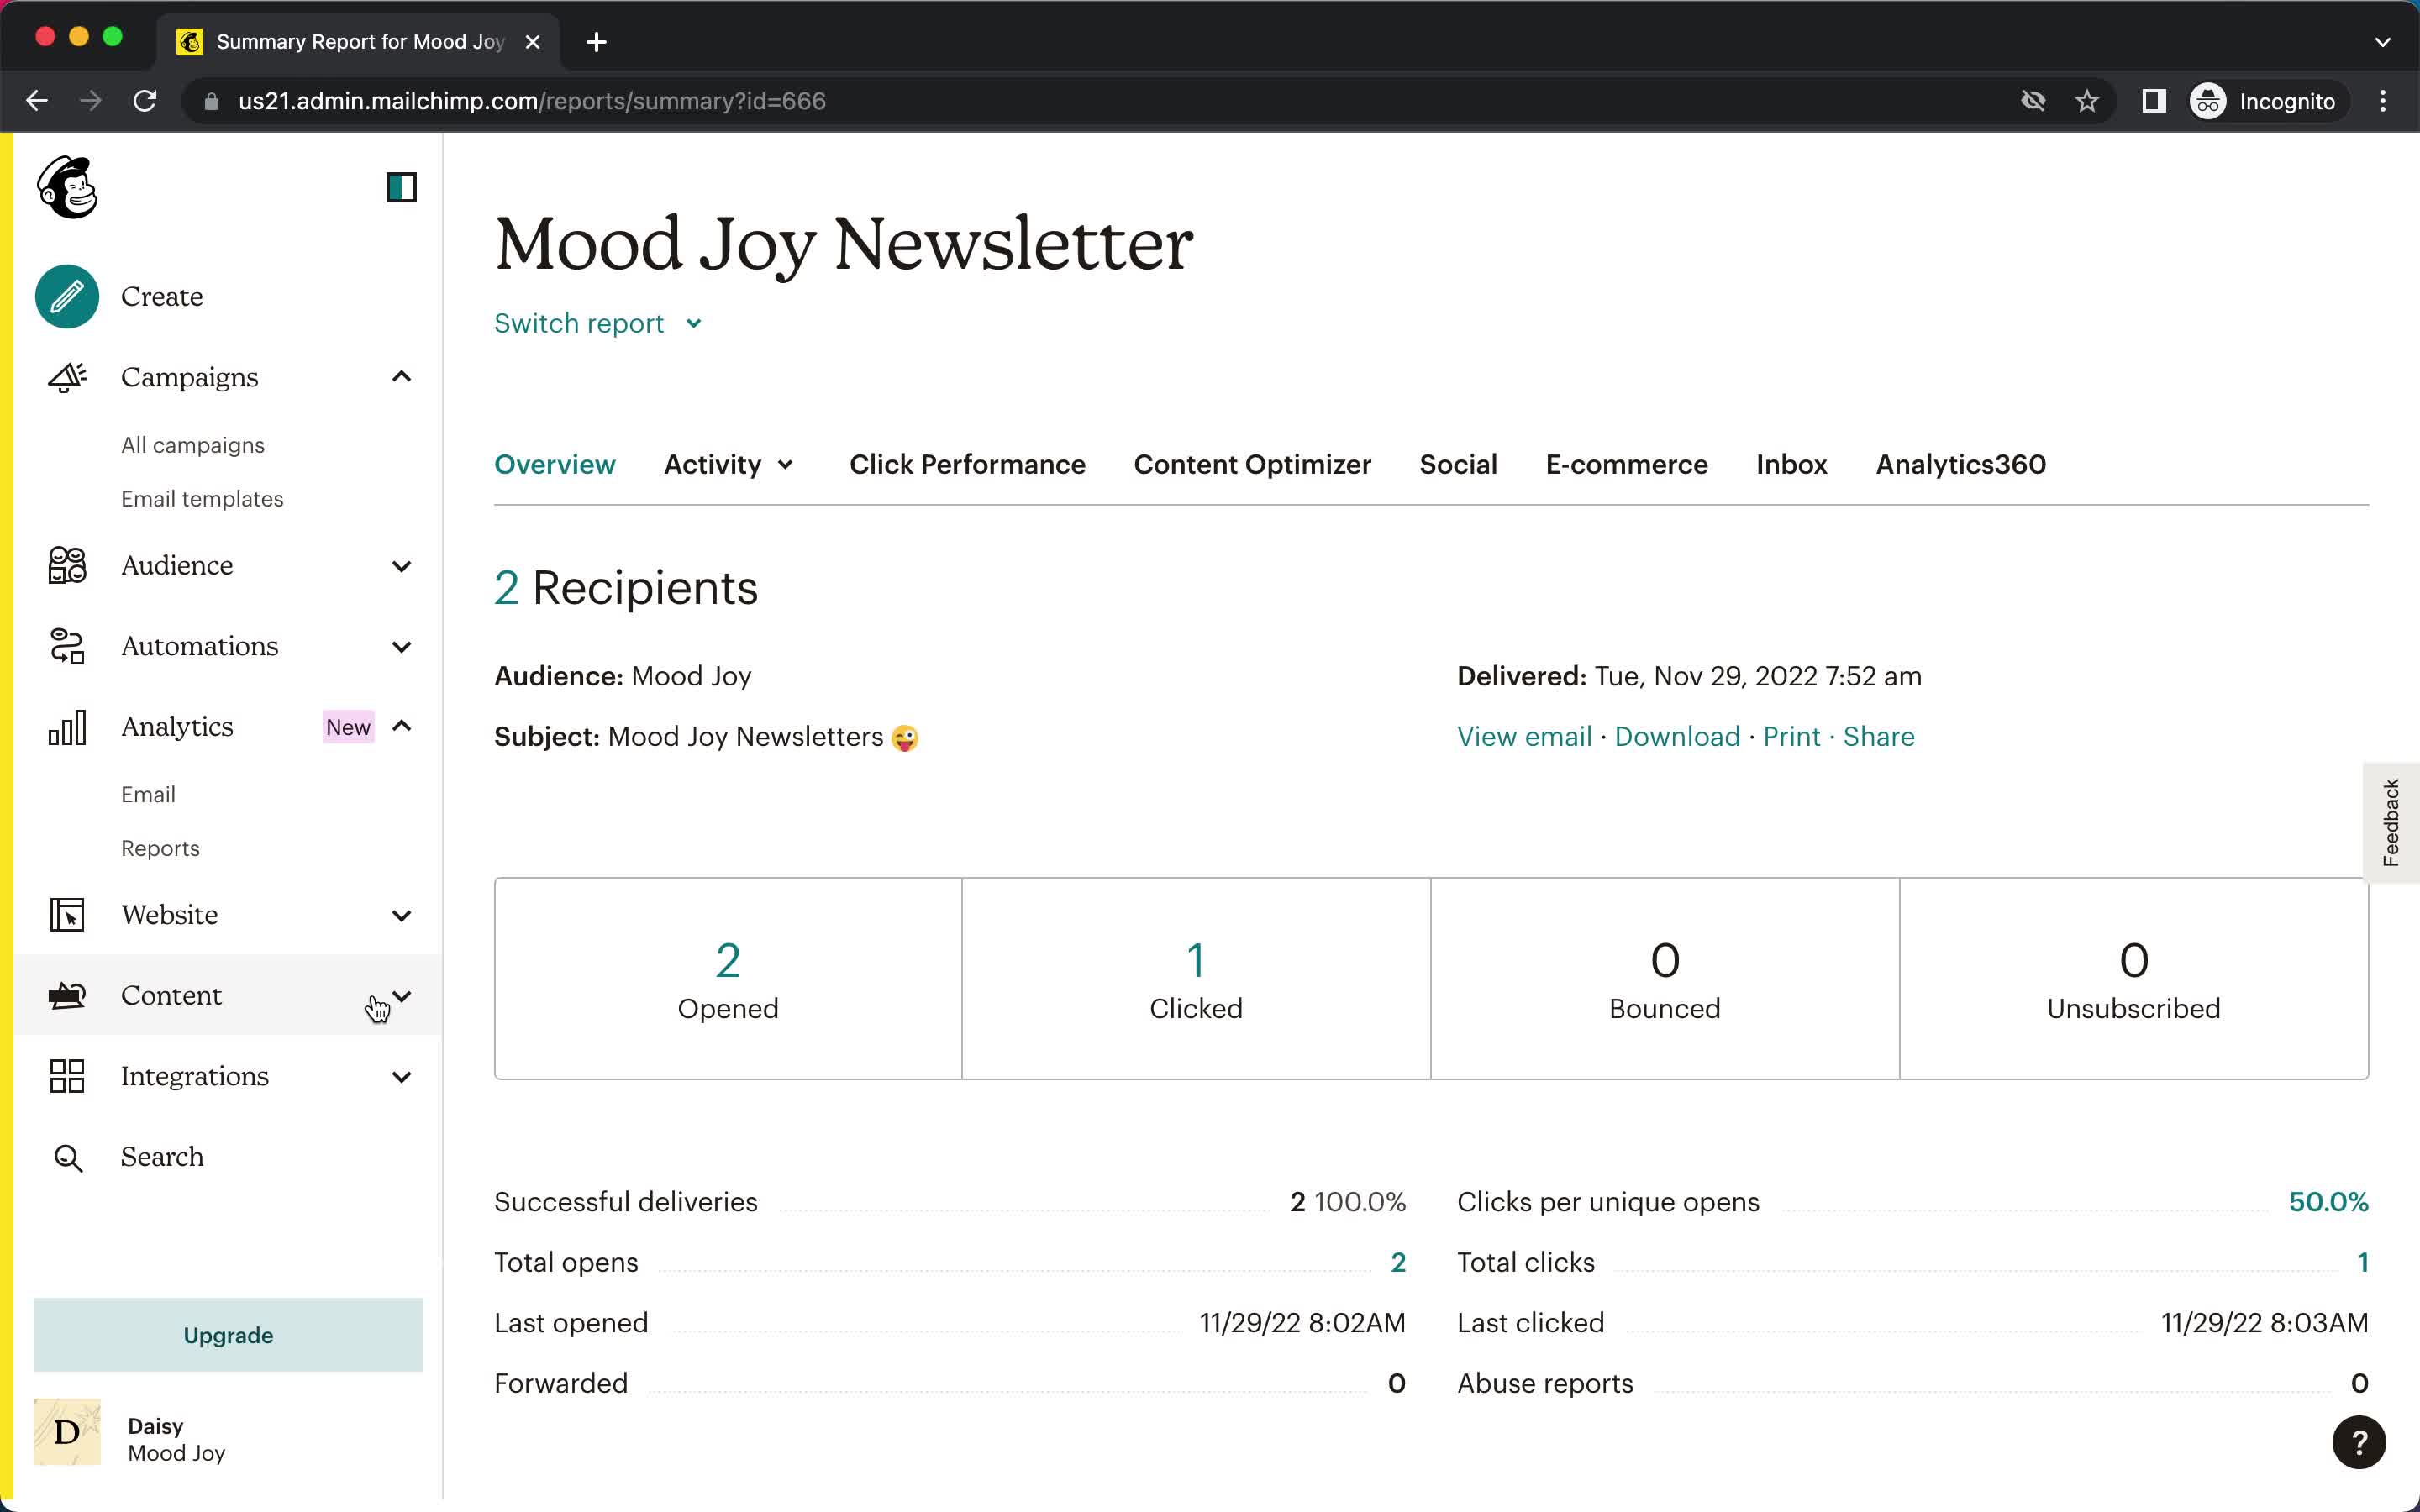The height and width of the screenshot is (1512, 2420).
Task: Collapse the sidebar with the panel toggle icon
Action: pyautogui.click(x=401, y=187)
